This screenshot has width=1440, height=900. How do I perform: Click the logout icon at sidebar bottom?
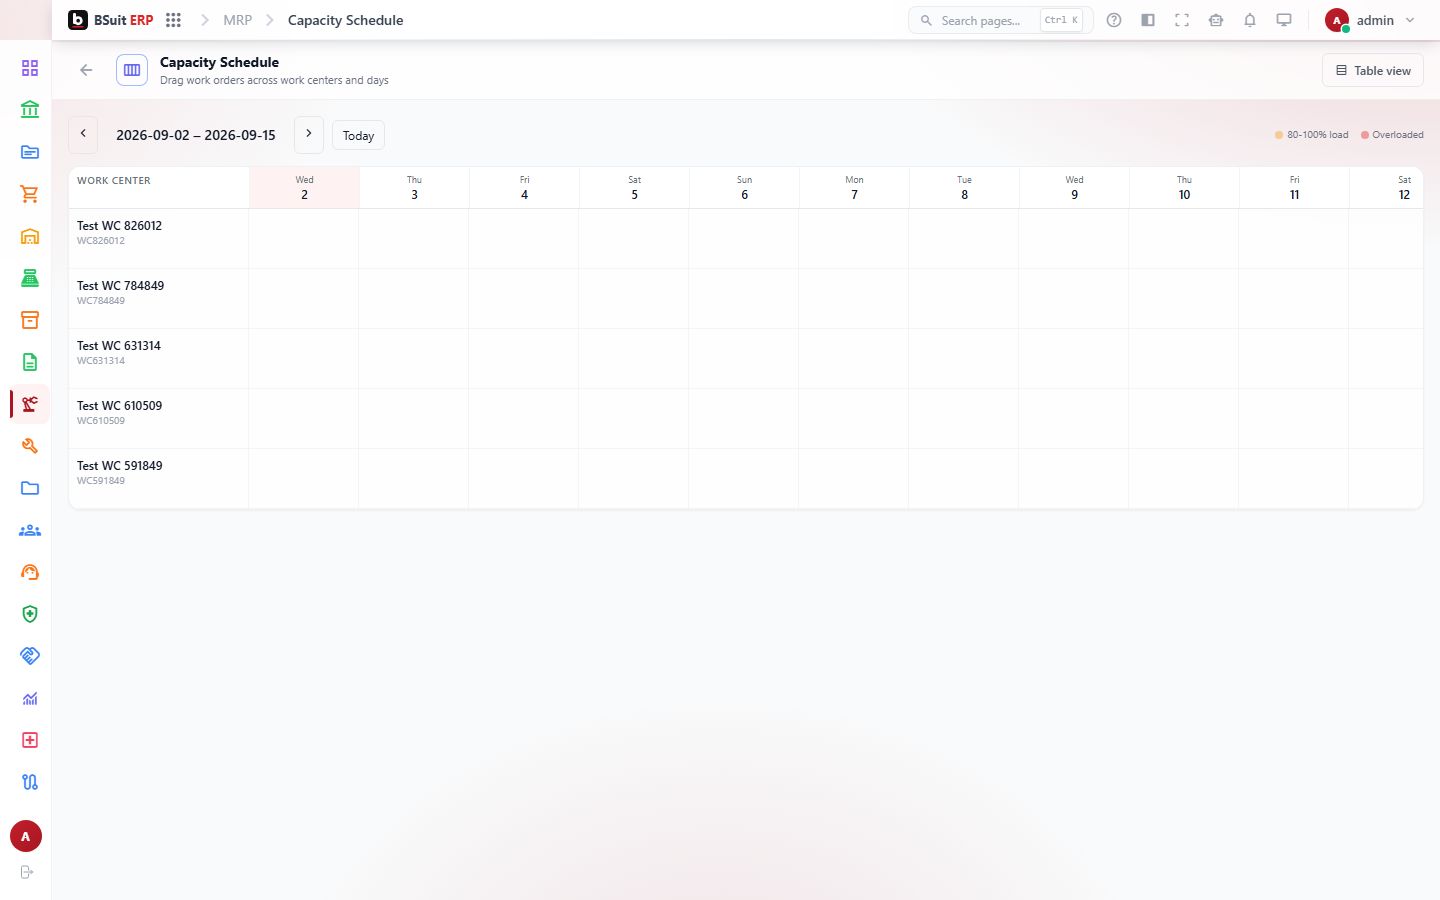click(x=27, y=872)
